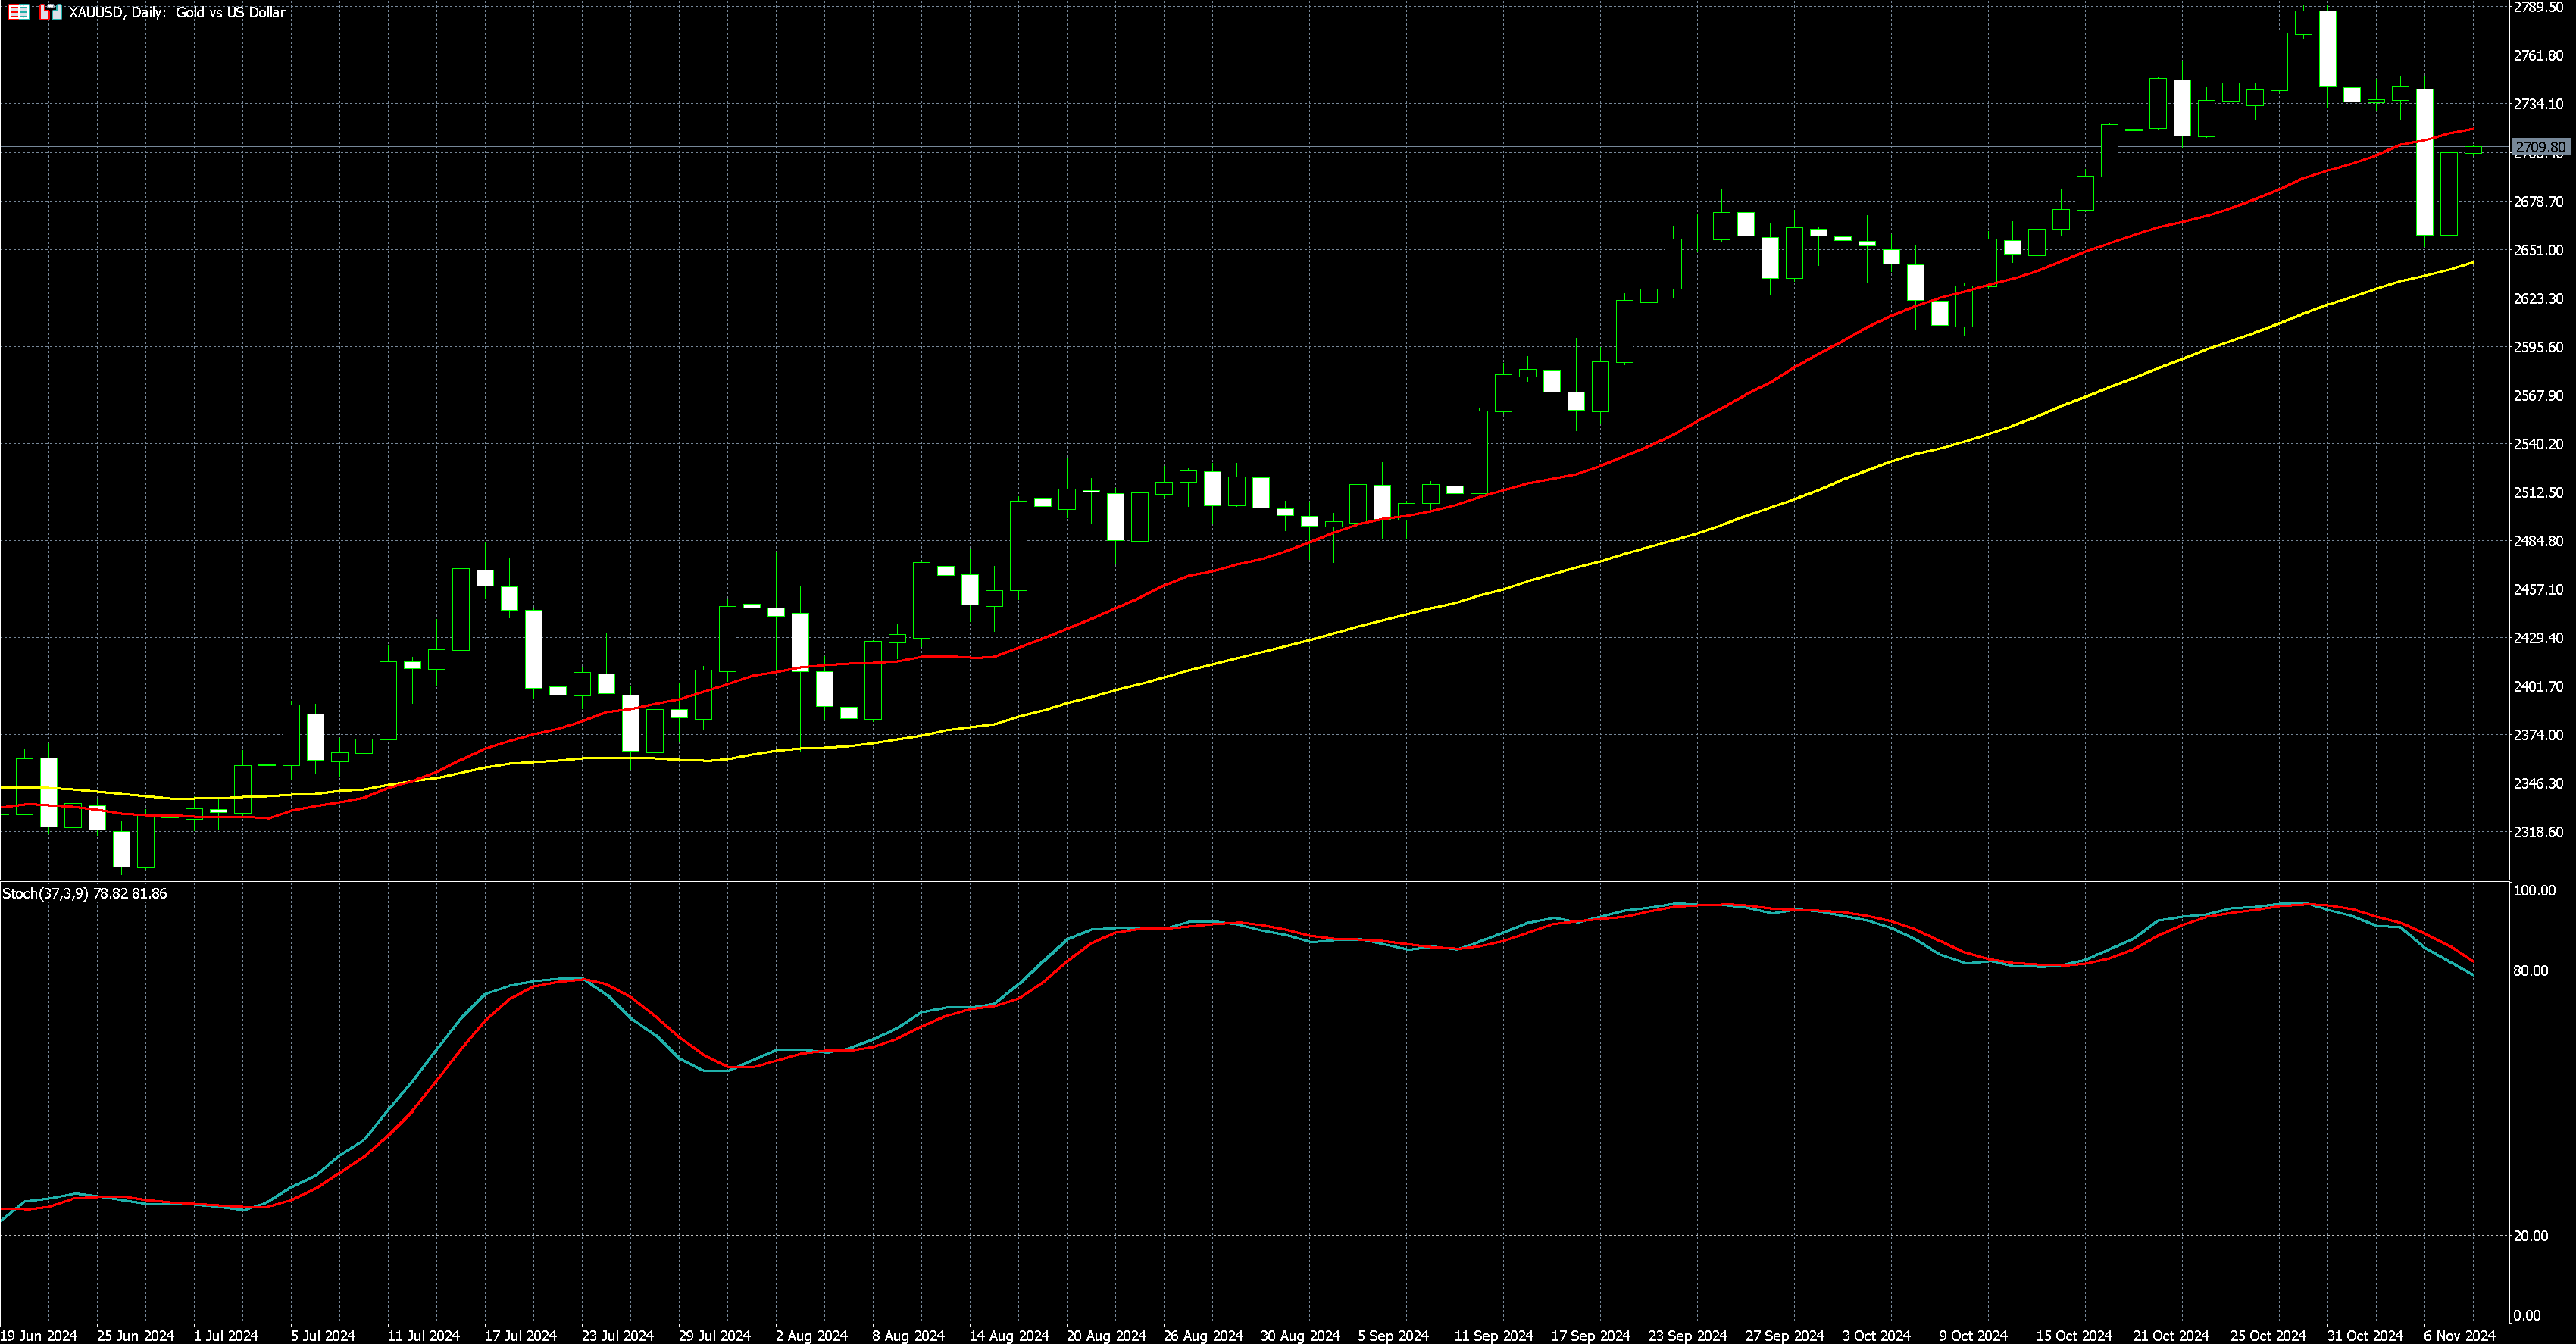Viewport: 2576px width, 1344px height.
Task: Click the 2318.60 price scale label
Action: click(x=2538, y=831)
